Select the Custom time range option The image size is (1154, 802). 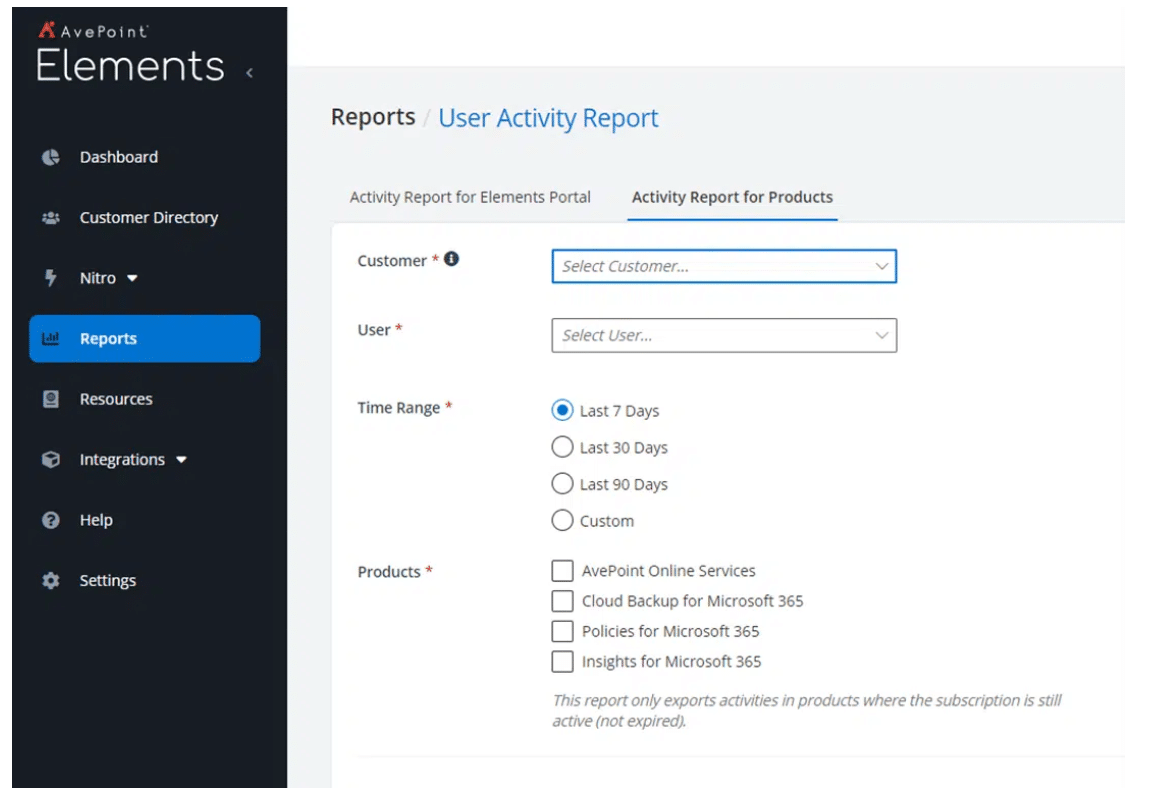pos(563,521)
